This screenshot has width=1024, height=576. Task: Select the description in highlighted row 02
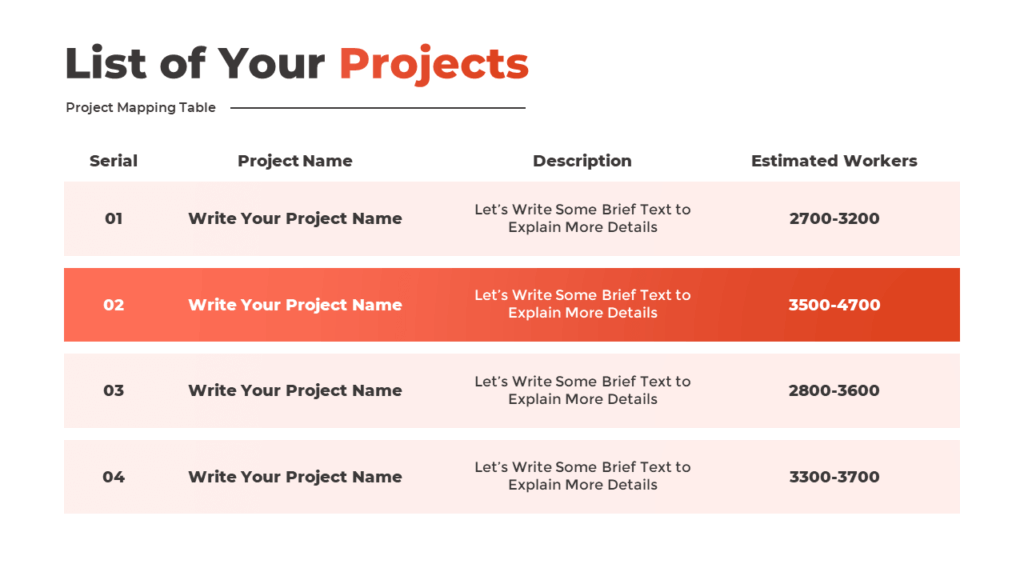(x=582, y=304)
